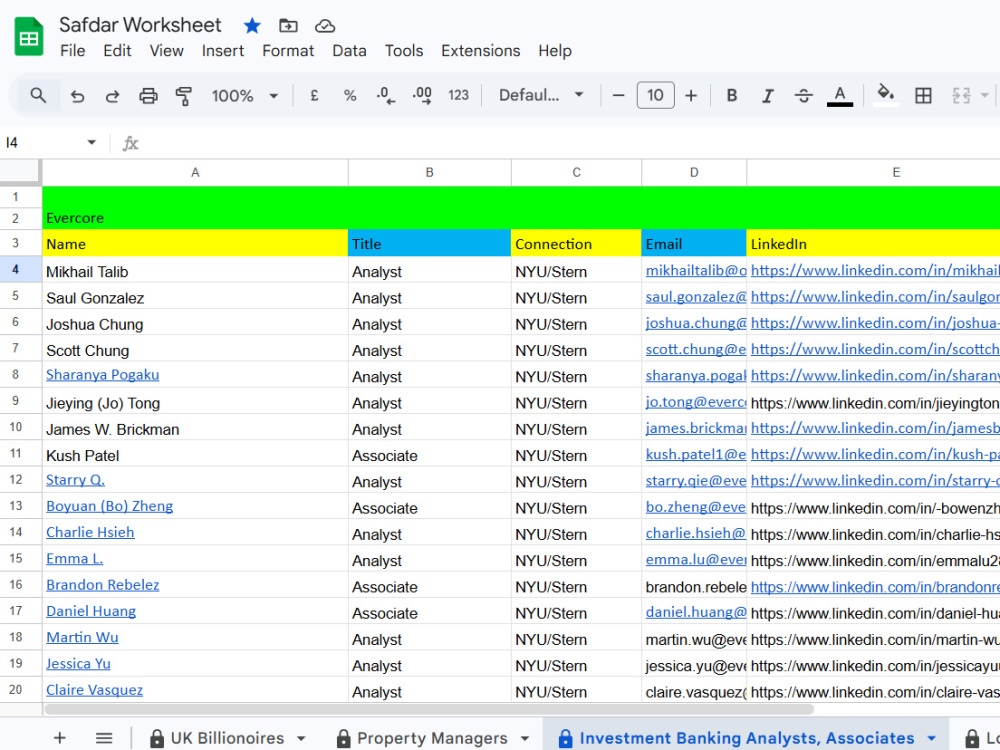
Task: Add a new sheet with plus
Action: (x=59, y=739)
